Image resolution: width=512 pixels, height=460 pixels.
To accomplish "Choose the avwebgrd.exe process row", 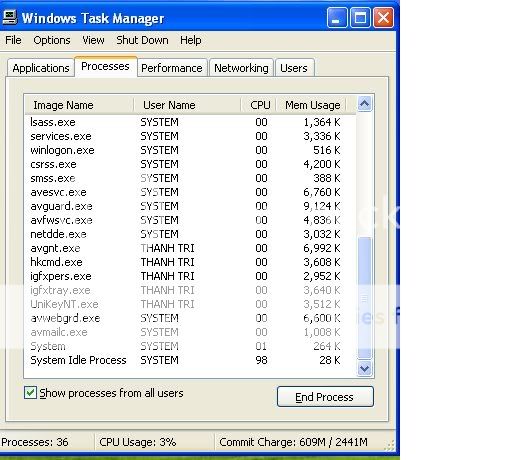I will 190,318.
